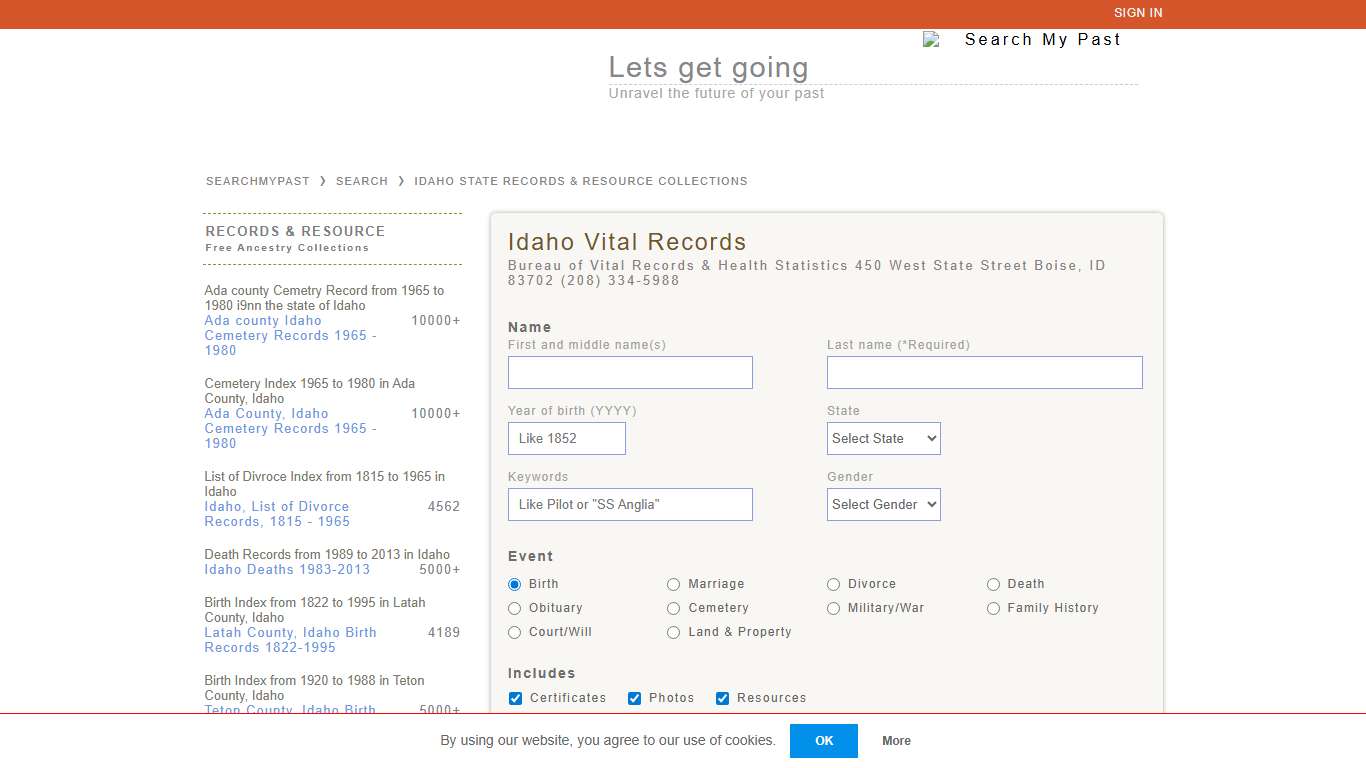Viewport: 1366px width, 768px height.
Task: Uncheck the Photos checkbox
Action: [x=634, y=698]
